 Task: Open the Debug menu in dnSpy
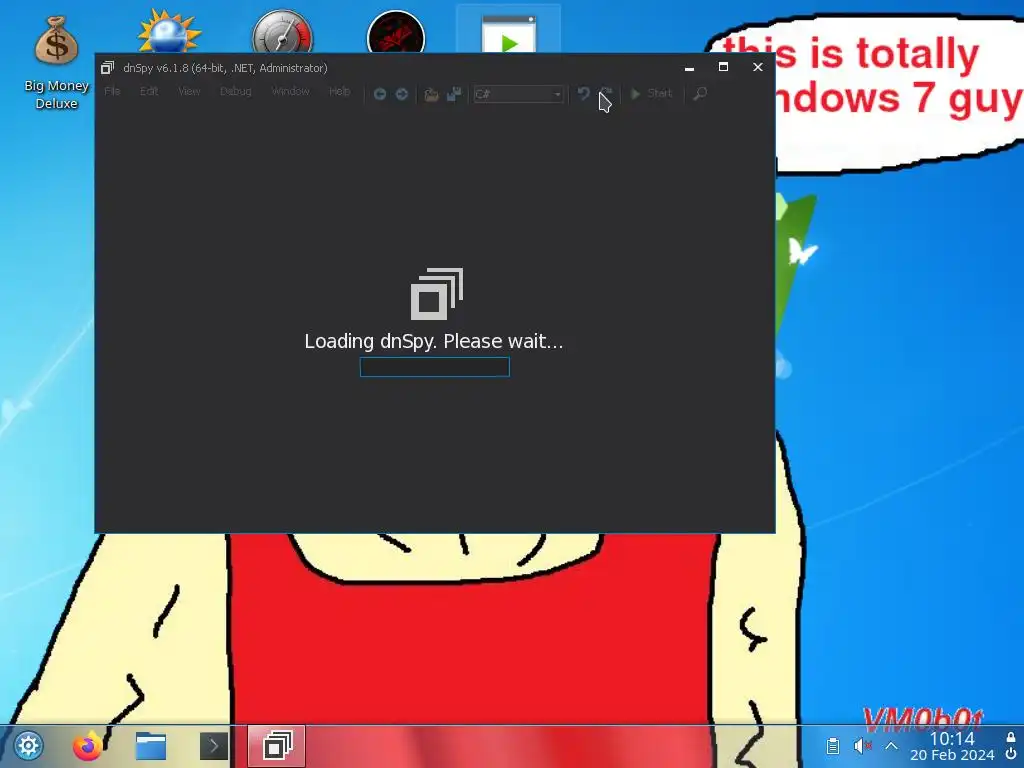pos(236,91)
